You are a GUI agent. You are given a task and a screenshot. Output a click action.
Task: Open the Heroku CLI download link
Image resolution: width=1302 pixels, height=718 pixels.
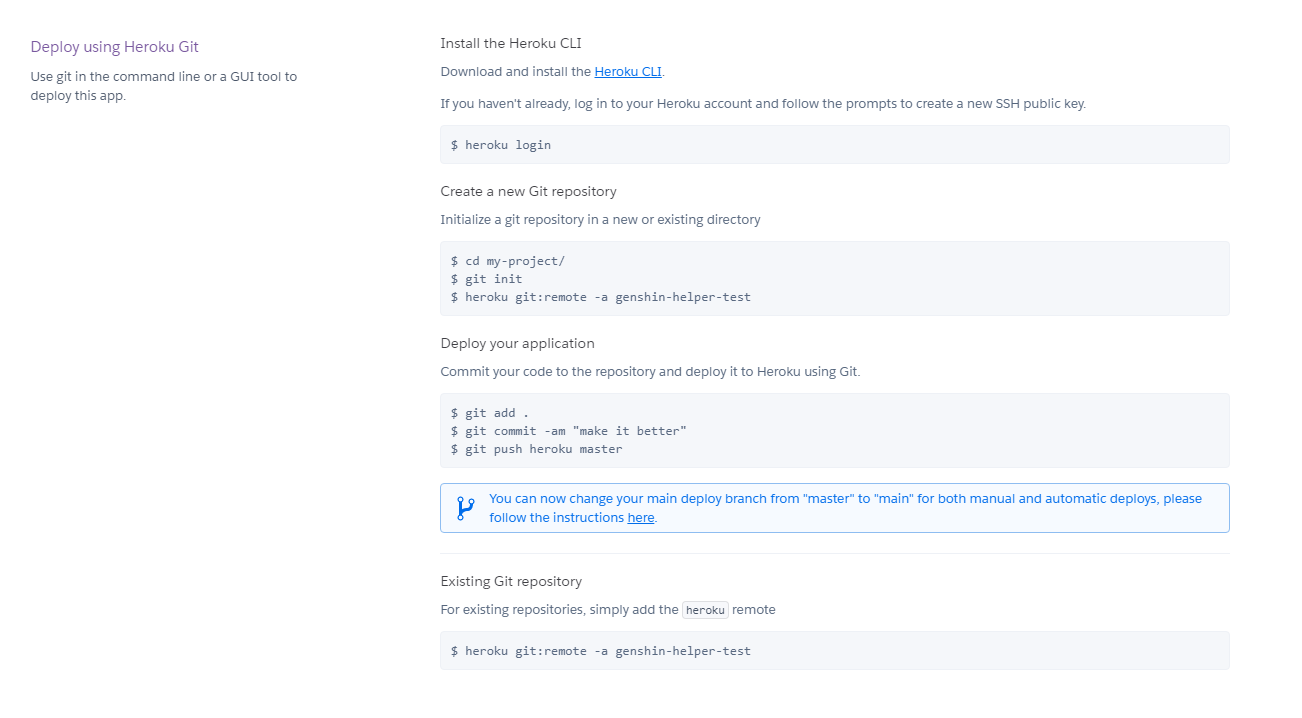coord(627,72)
